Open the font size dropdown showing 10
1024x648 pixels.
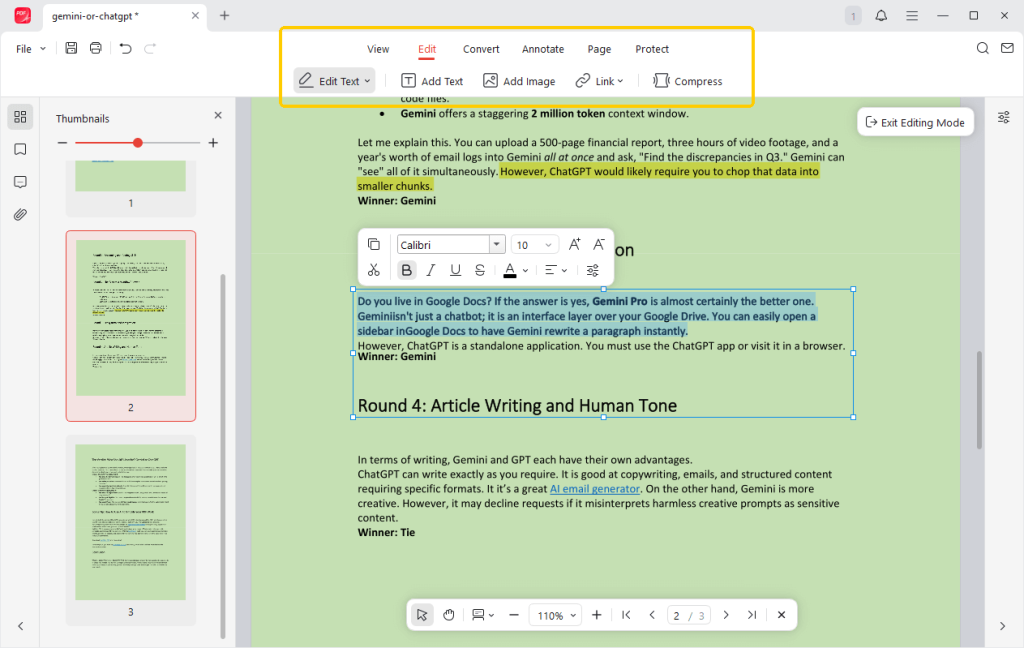click(550, 244)
